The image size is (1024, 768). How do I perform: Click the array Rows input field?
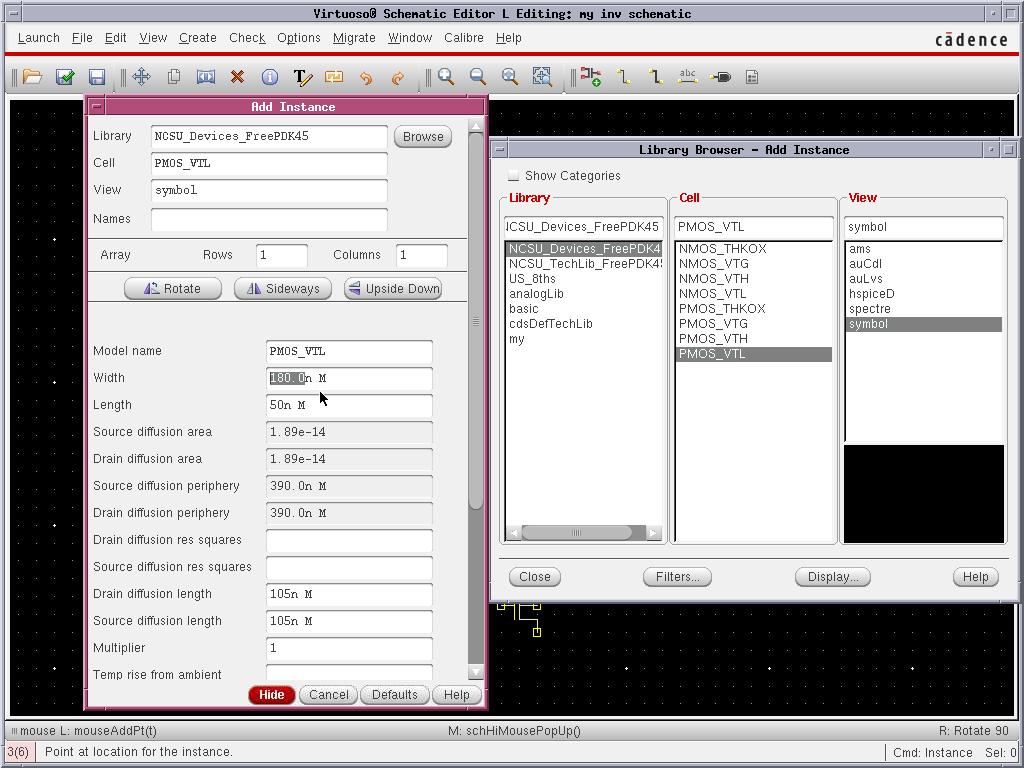click(281, 255)
